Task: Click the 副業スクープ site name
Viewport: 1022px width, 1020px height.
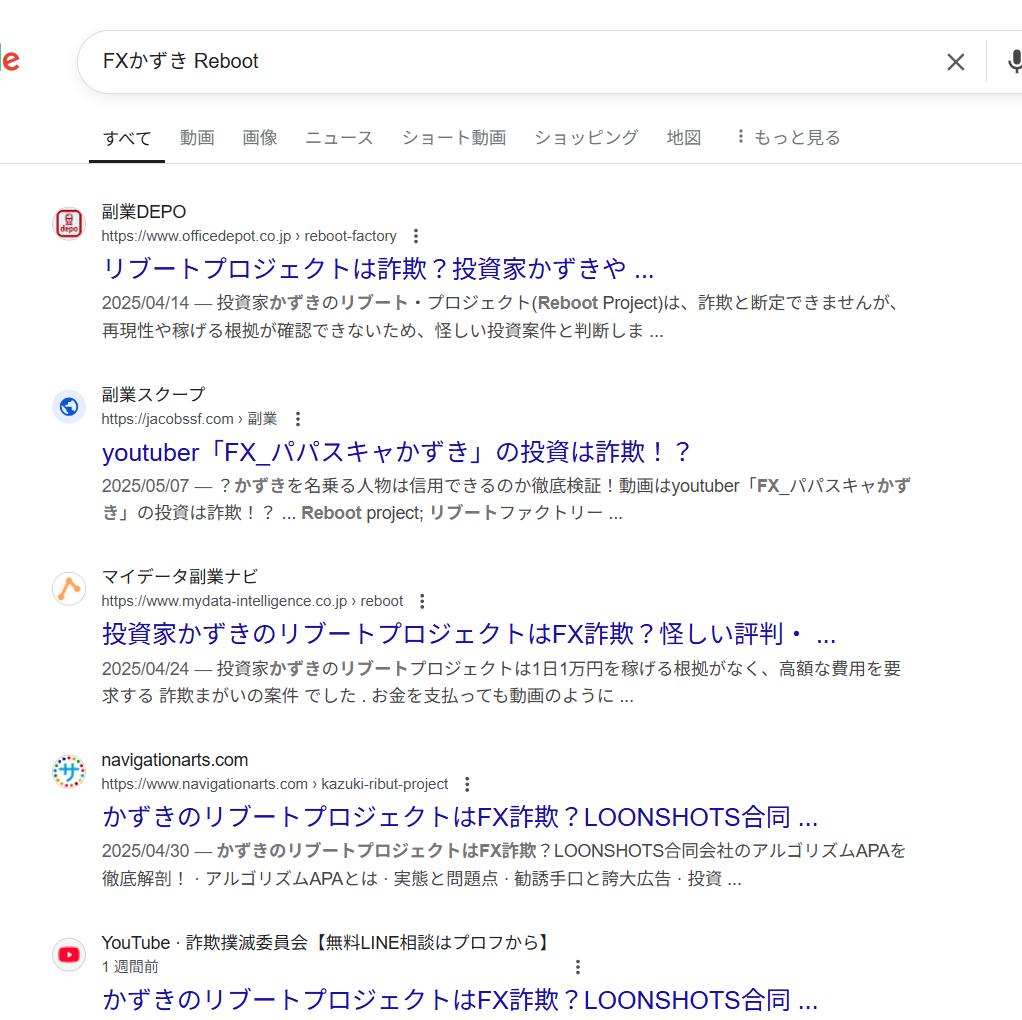Action: point(154,394)
